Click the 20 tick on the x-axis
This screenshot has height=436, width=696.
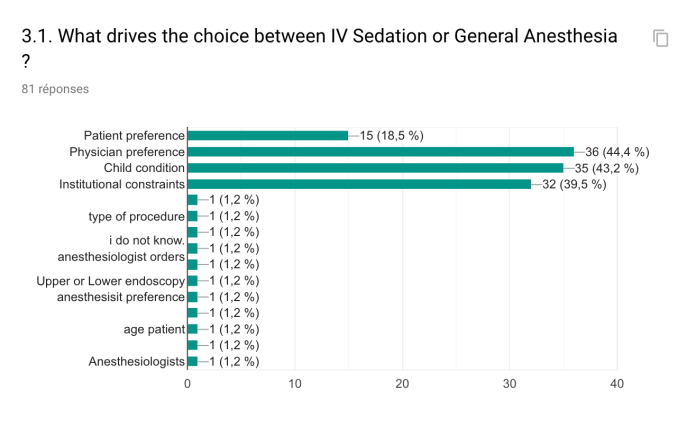[x=402, y=383]
